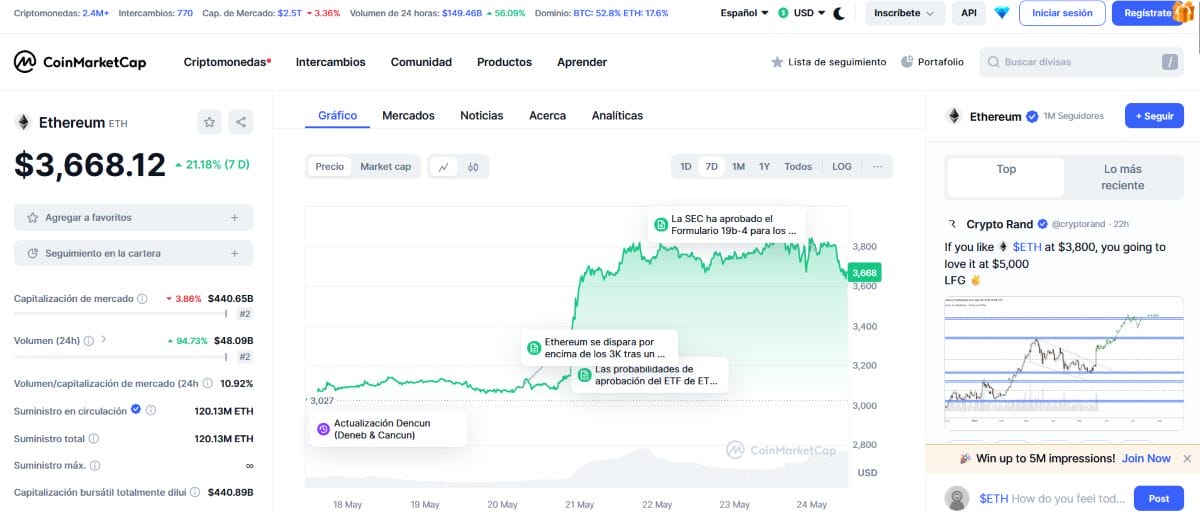Select candlestick chart view icon
Viewport: 1200px width, 514px height.
[473, 167]
